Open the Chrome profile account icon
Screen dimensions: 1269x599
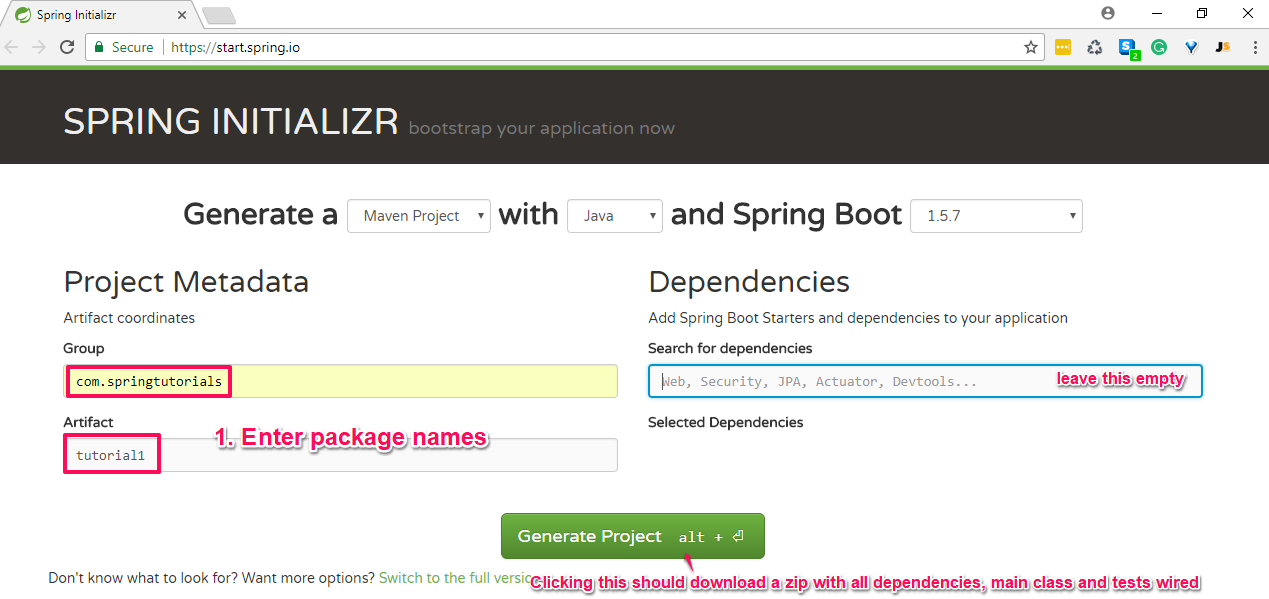point(1107,13)
